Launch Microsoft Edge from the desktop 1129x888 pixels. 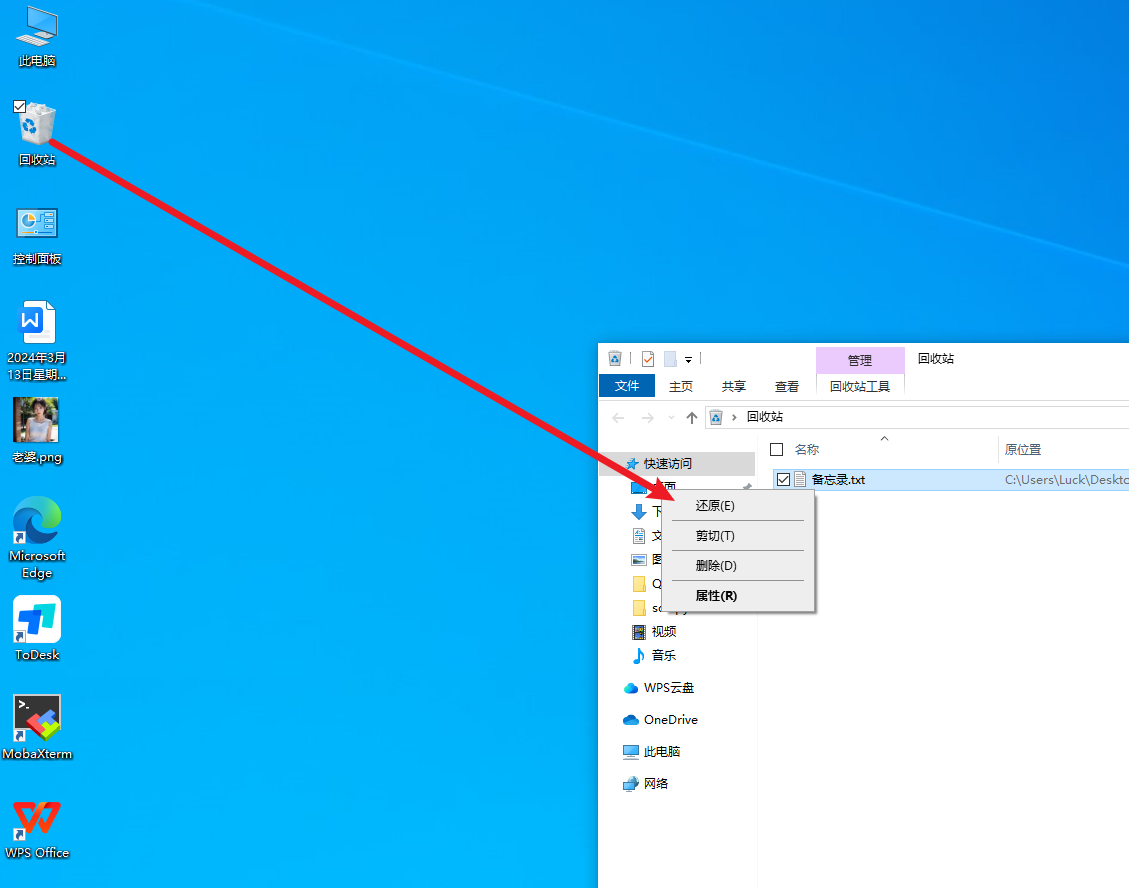pyautogui.click(x=37, y=523)
